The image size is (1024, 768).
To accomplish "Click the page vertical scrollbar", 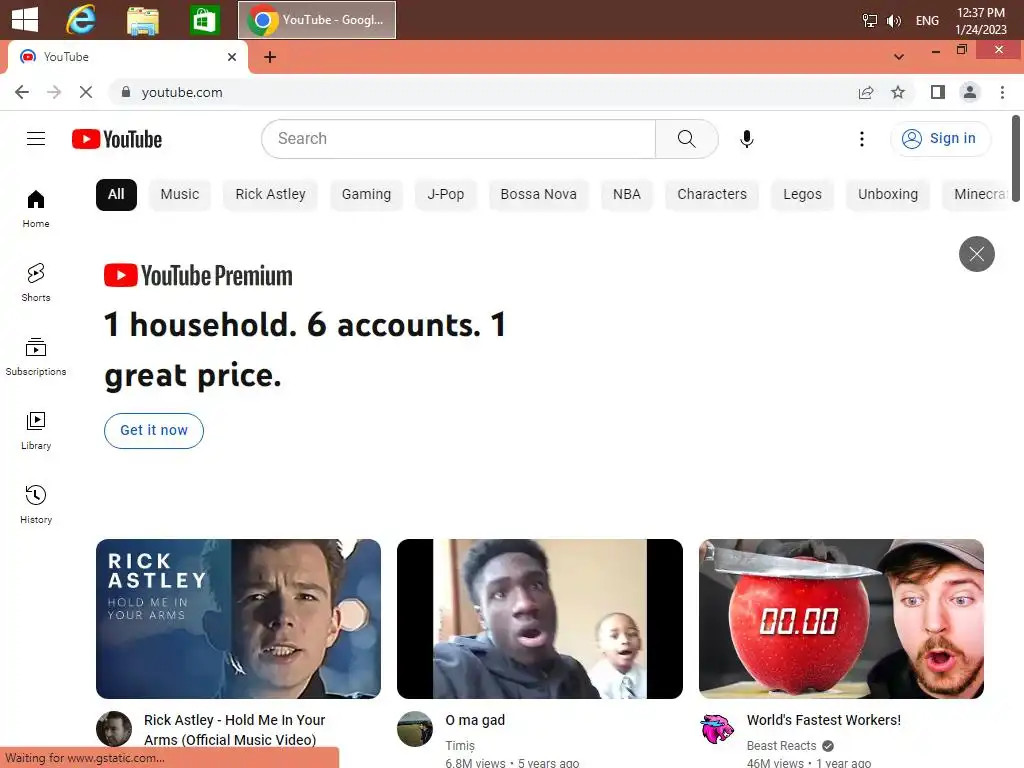I will (x=1016, y=159).
